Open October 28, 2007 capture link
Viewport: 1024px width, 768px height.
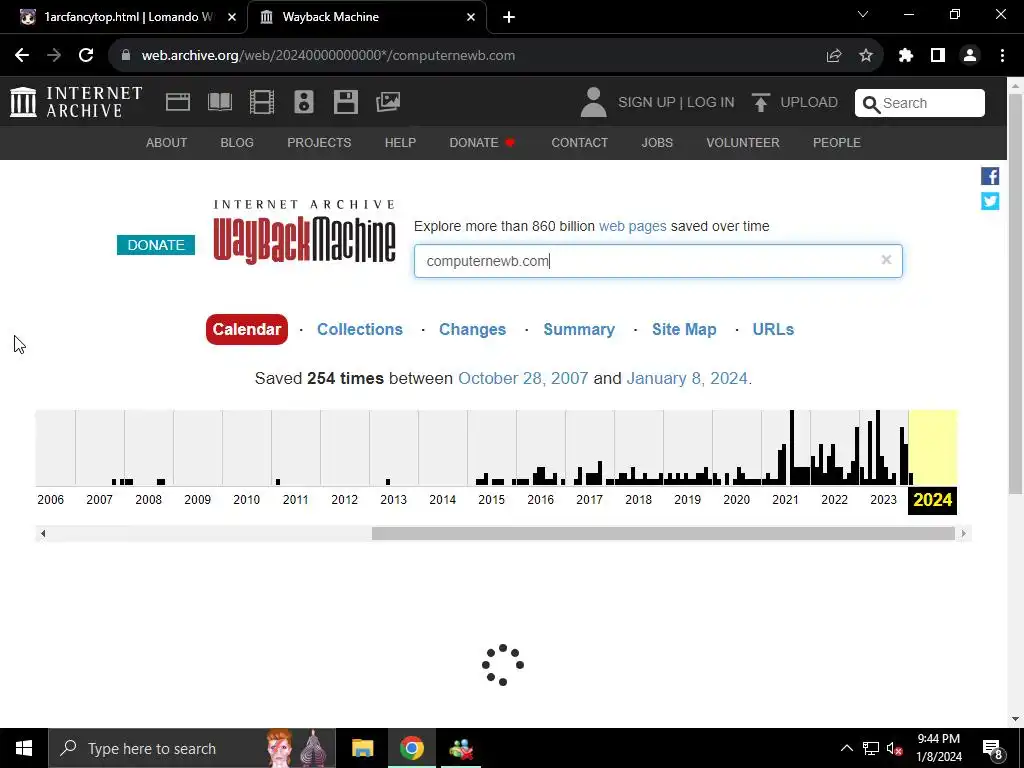point(522,378)
